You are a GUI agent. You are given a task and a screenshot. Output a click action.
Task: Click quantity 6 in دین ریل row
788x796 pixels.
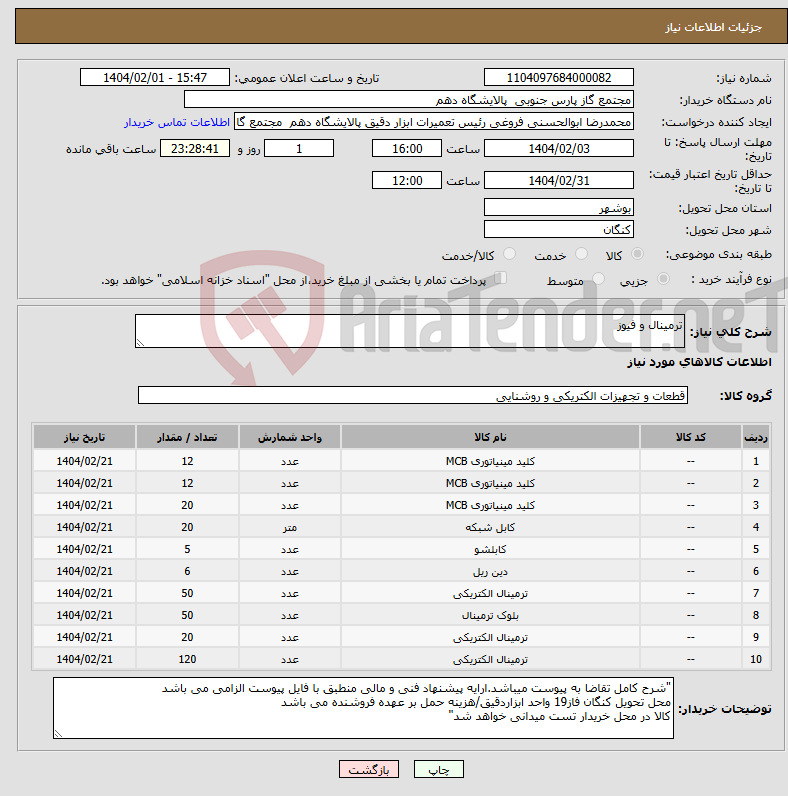(x=187, y=571)
